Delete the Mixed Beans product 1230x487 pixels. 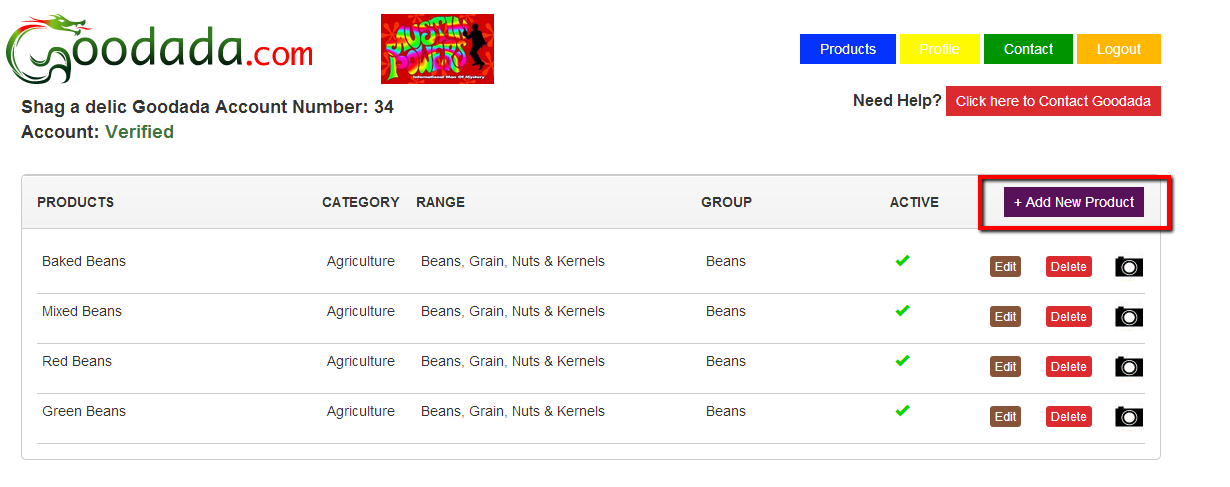[1068, 317]
